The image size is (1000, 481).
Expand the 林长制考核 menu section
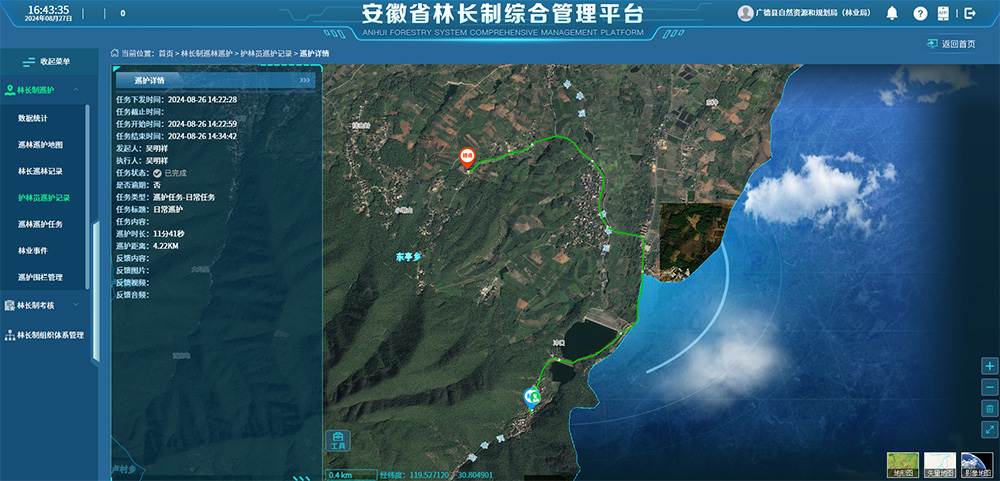click(48, 305)
